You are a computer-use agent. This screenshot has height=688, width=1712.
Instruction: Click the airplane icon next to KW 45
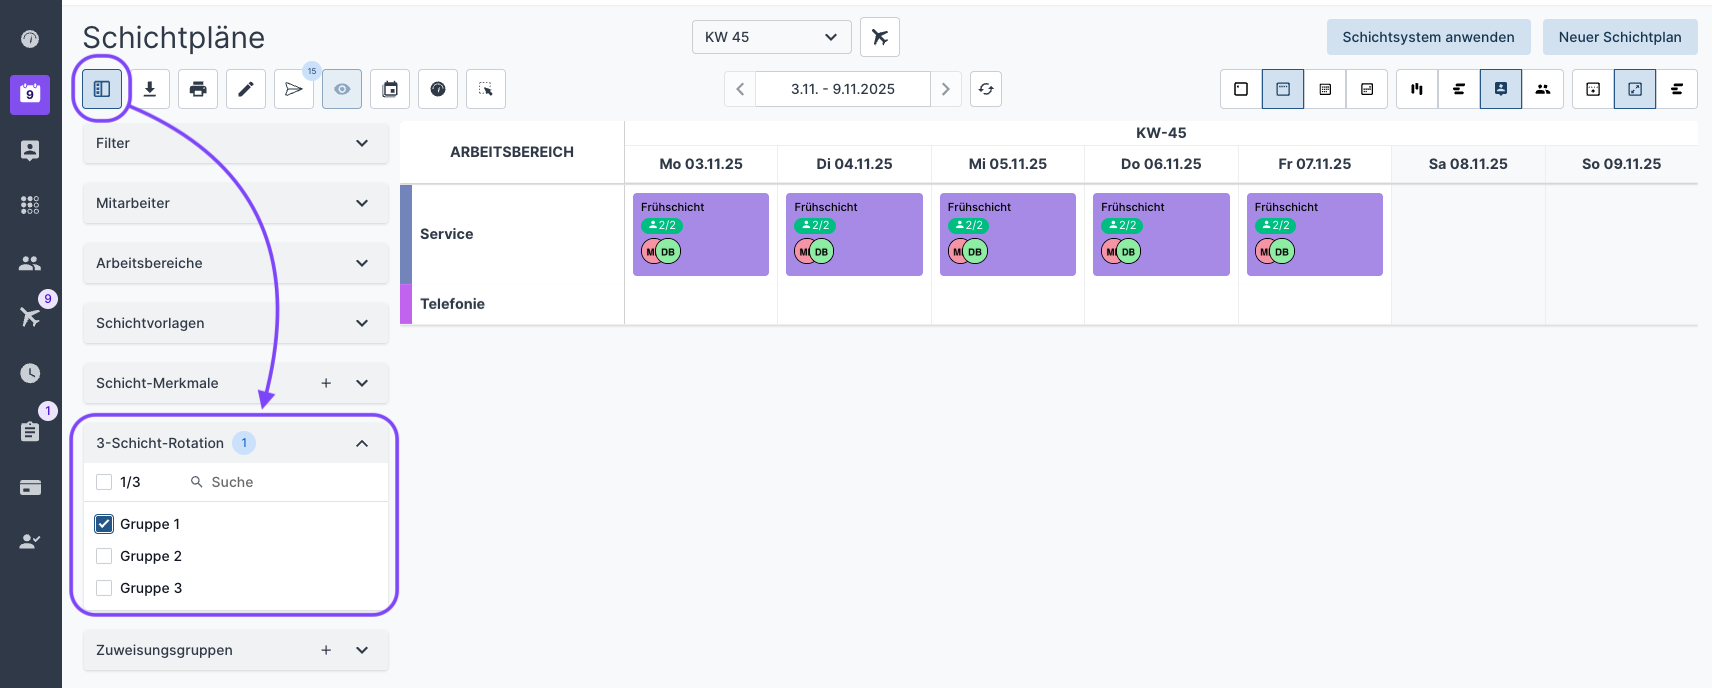(x=880, y=37)
